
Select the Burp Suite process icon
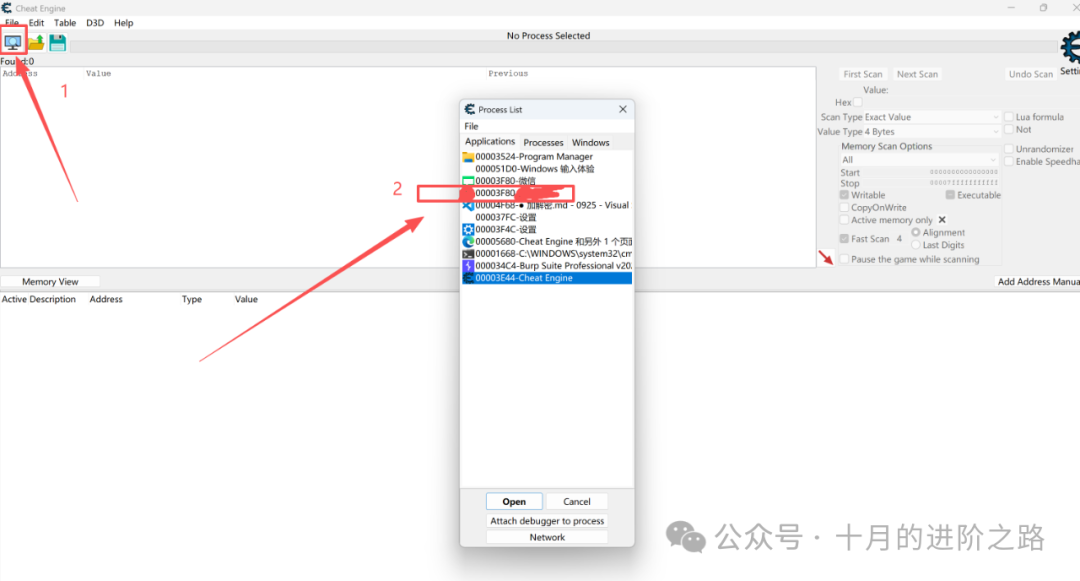coord(468,266)
